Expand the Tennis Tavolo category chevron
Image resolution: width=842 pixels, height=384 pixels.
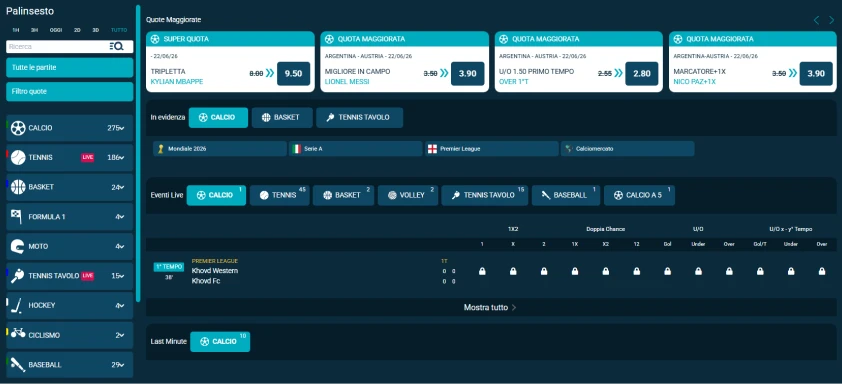pyautogui.click(x=122, y=276)
